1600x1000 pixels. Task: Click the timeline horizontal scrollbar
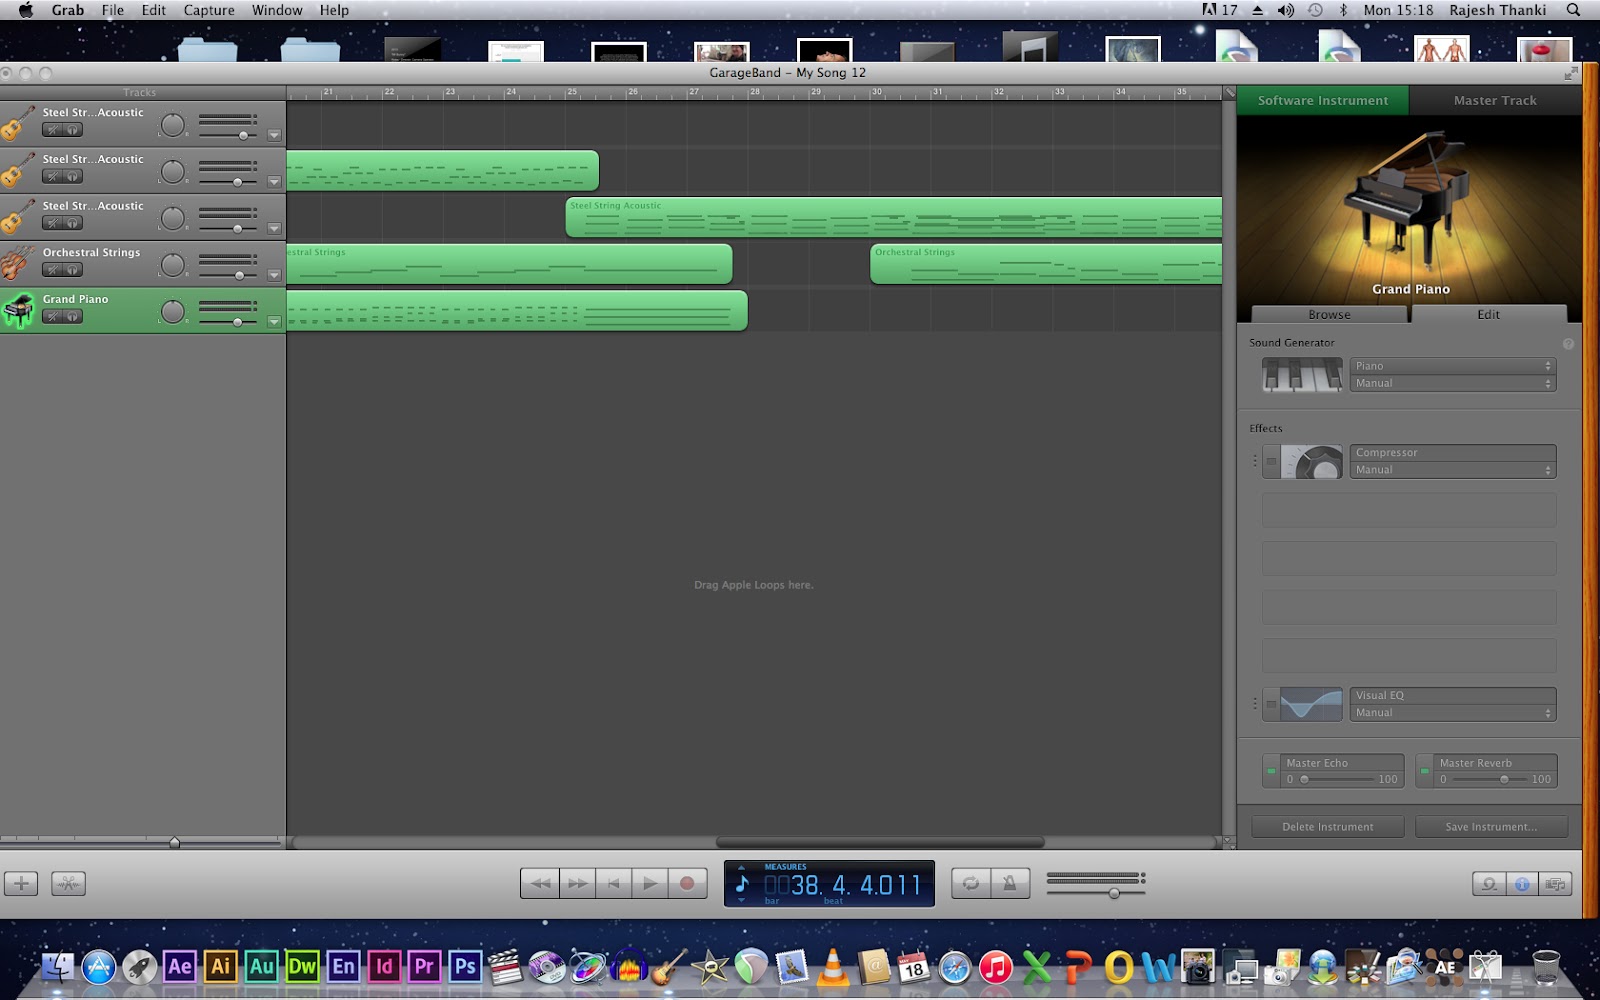point(880,842)
